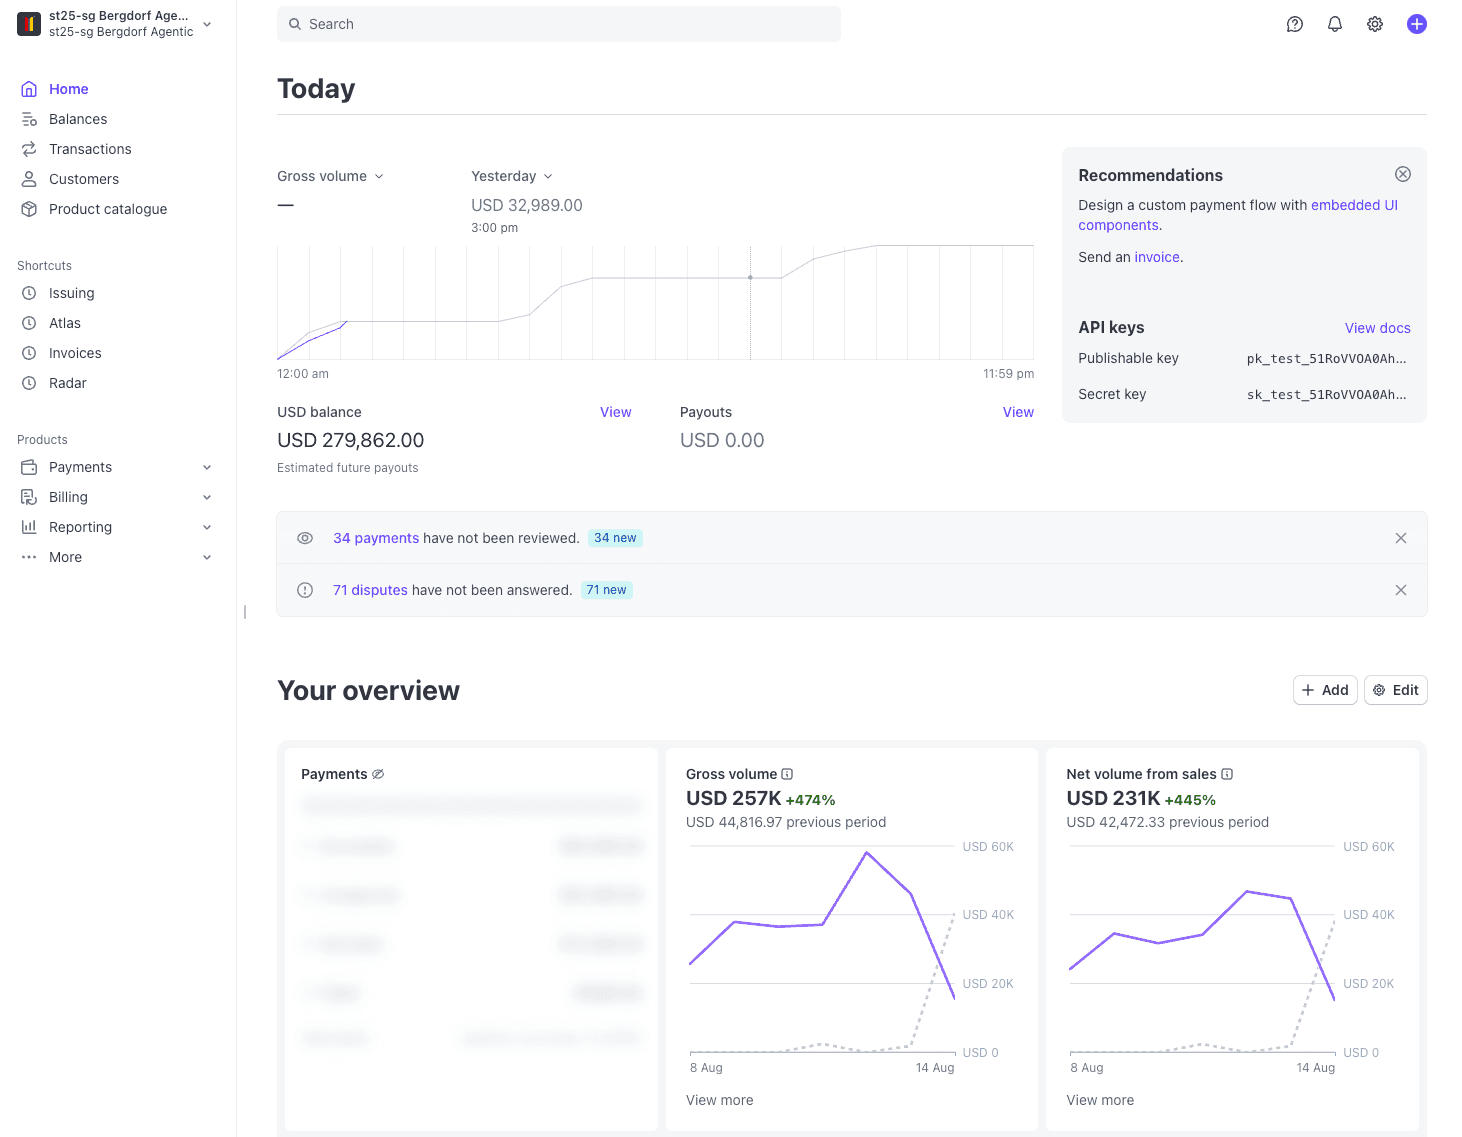Viewport: 1462px width, 1137px height.
Task: Click the hidden-eye icon next to Payments
Action: click(378, 774)
